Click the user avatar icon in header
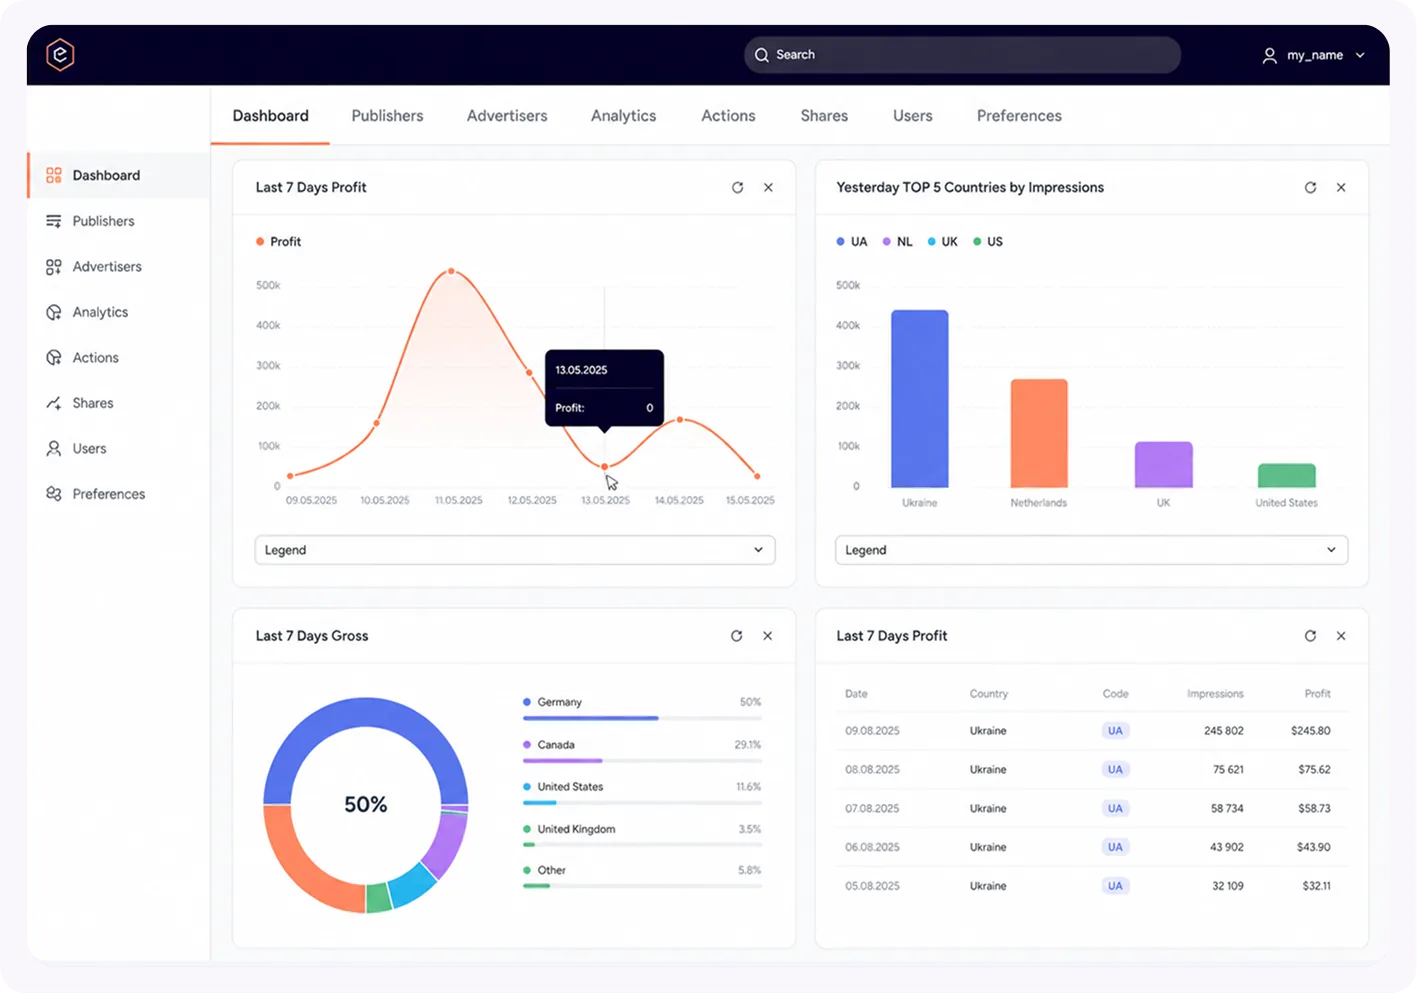This screenshot has width=1417, height=993. (1269, 56)
